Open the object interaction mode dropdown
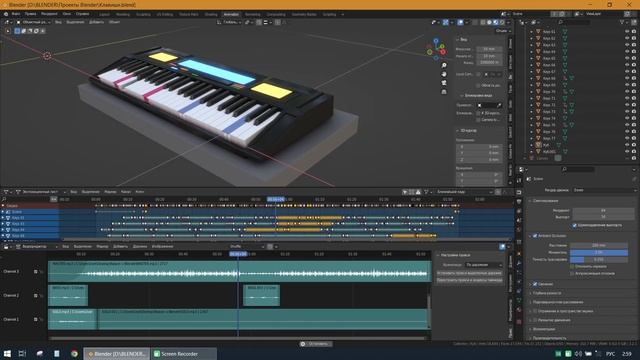 (33, 22)
